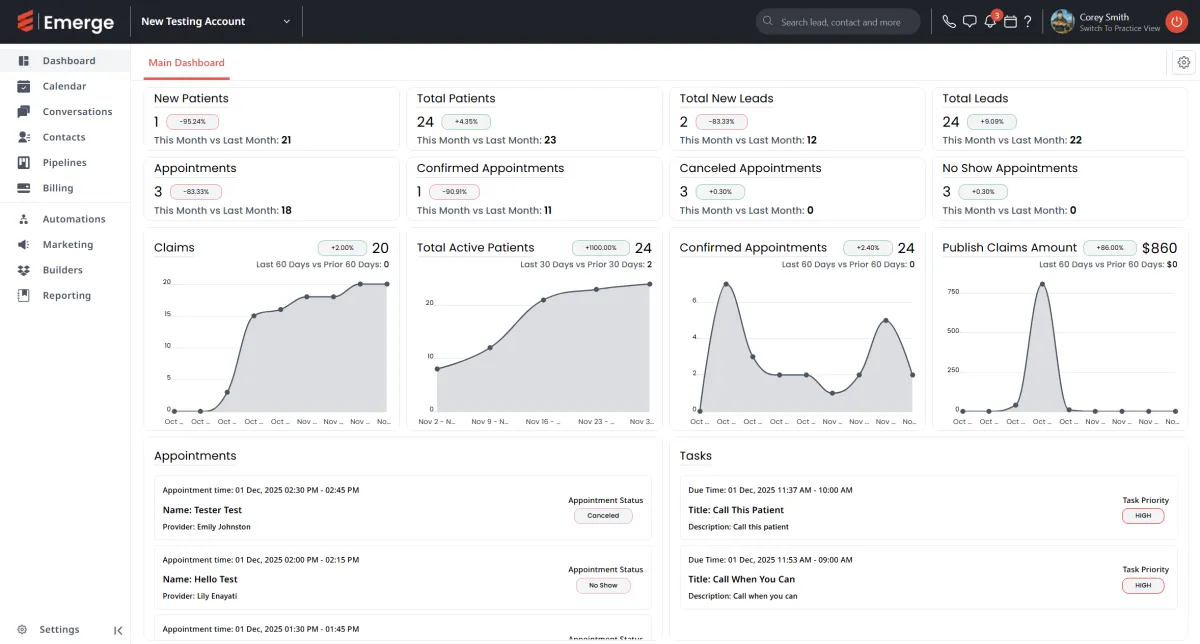Click the phone dialer icon in top bar
The image size is (1200, 644).
pos(949,22)
